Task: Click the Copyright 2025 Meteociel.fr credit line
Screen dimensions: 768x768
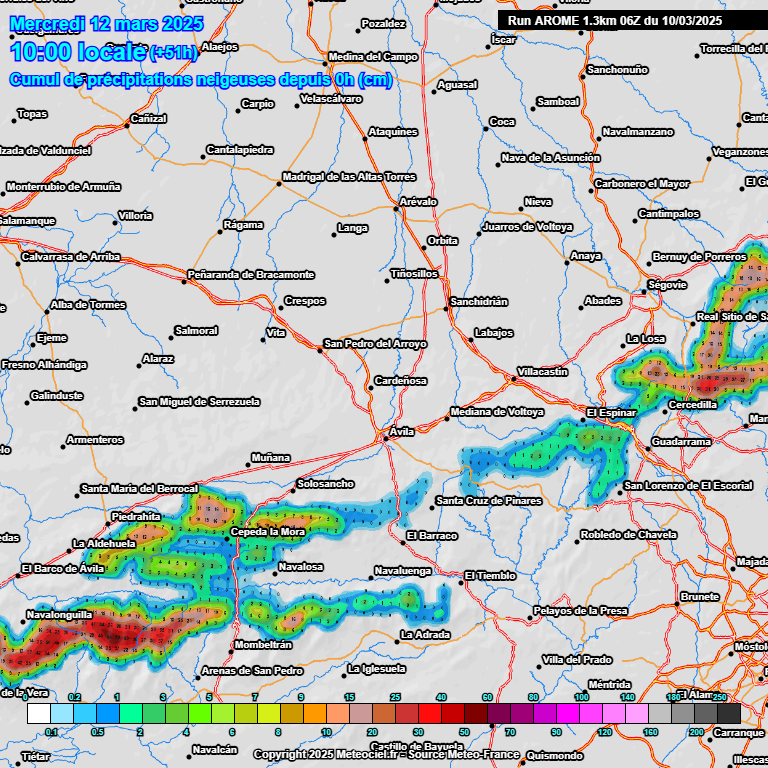Action: click(386, 754)
